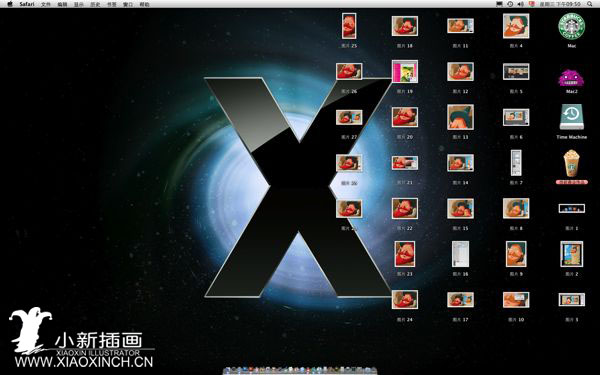Select the 图片 3 file thumbnail
This screenshot has width=600, height=375.
tap(571, 300)
